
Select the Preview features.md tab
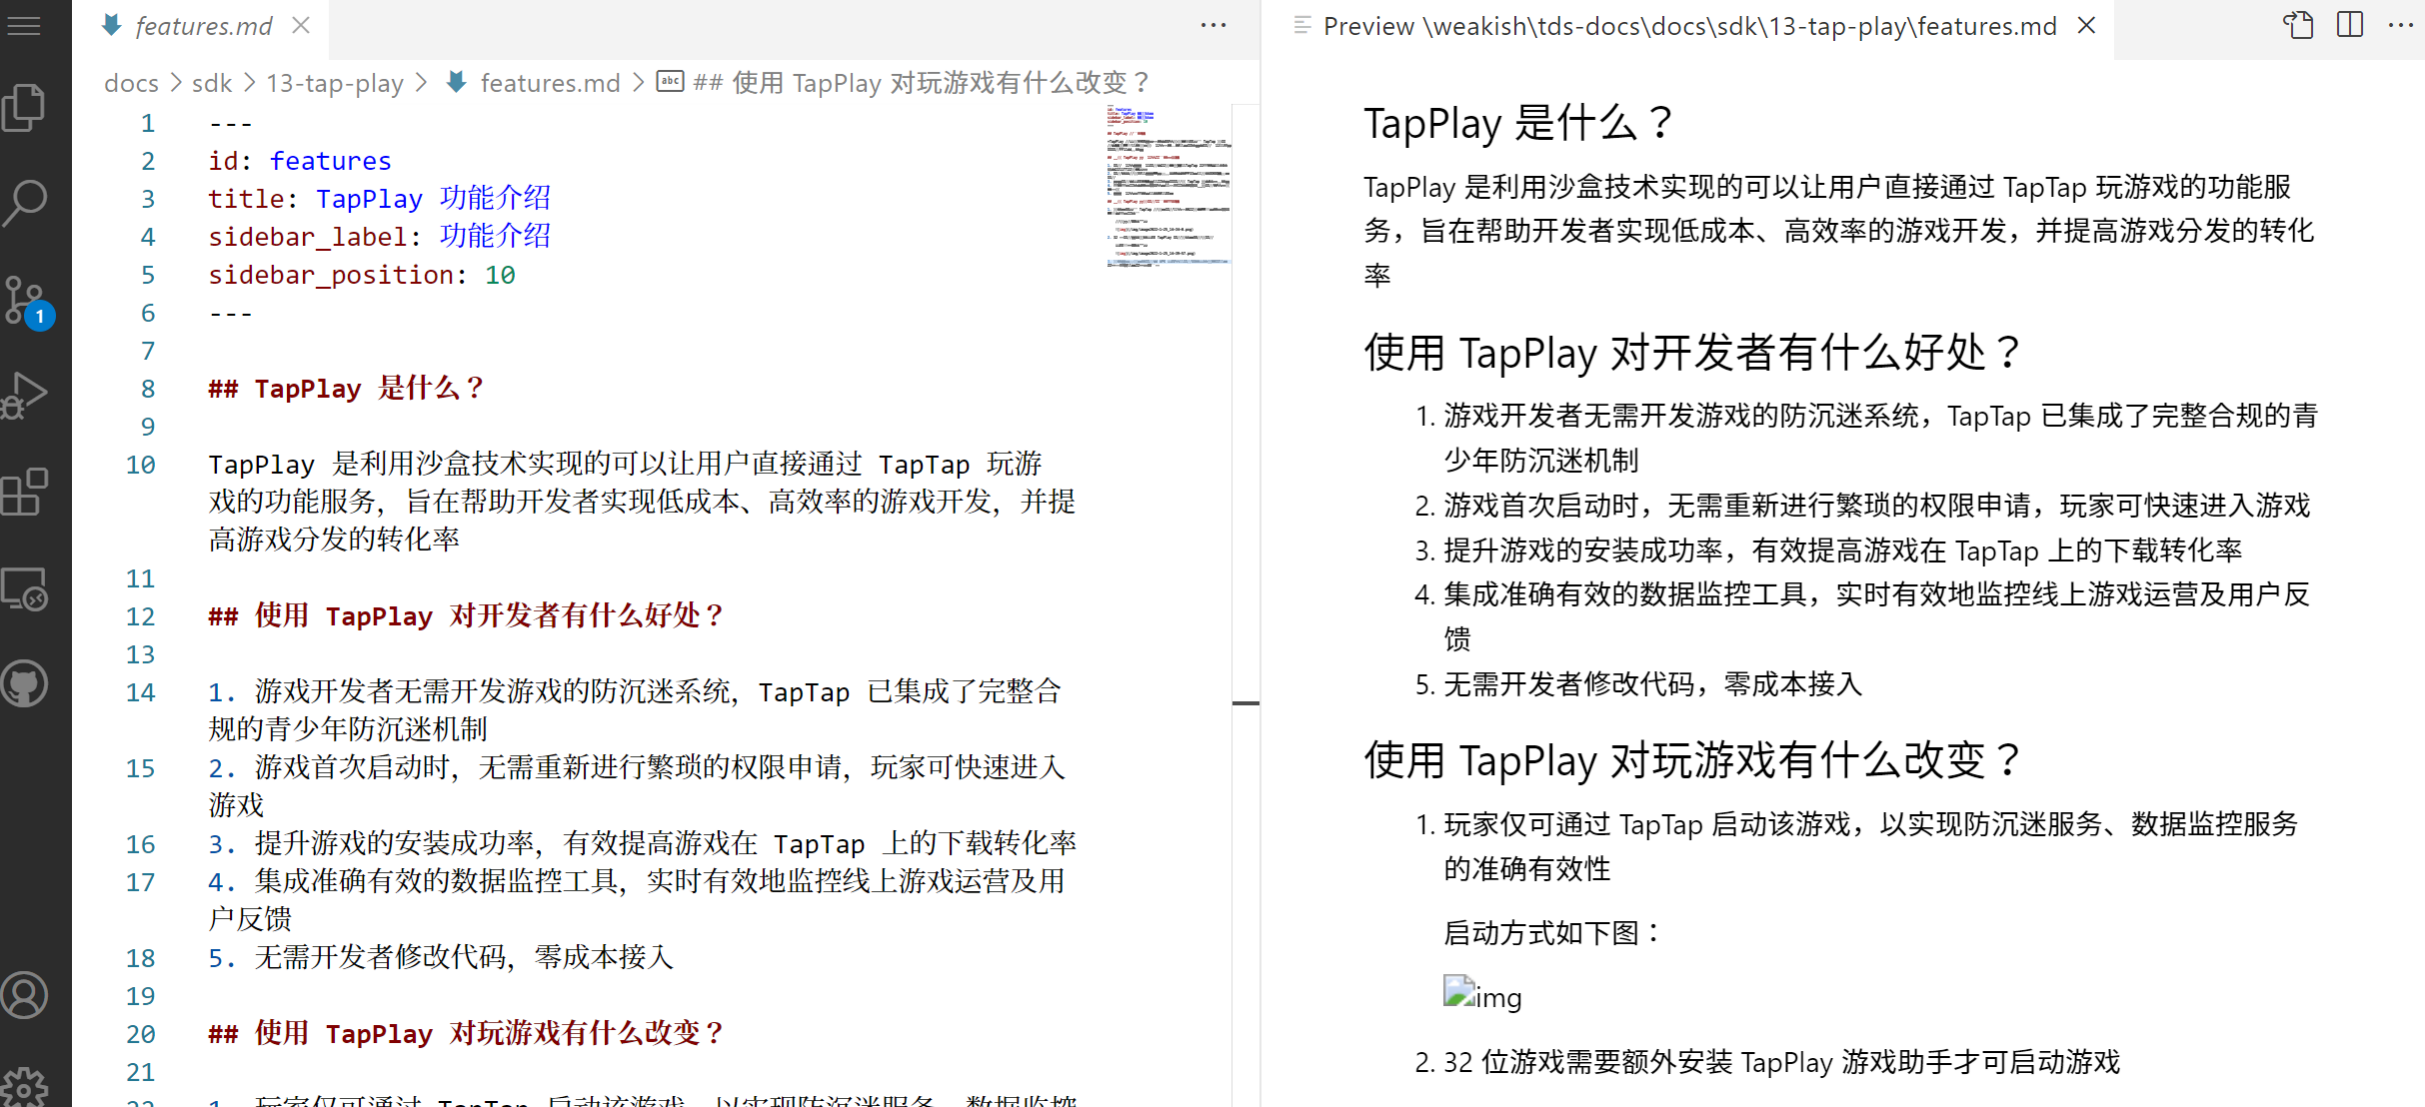[x=1689, y=26]
